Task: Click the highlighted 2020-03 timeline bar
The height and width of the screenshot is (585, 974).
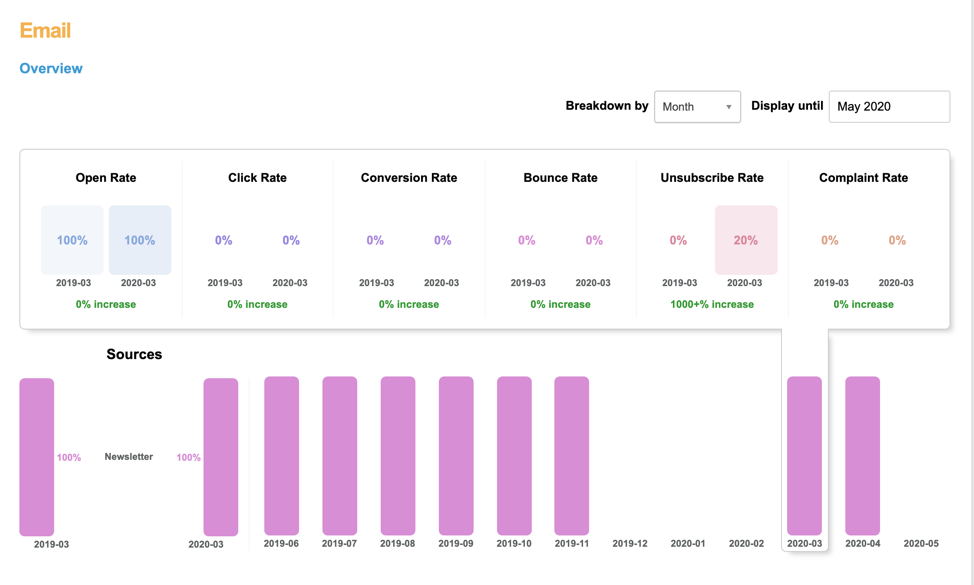Action: pyautogui.click(x=804, y=456)
